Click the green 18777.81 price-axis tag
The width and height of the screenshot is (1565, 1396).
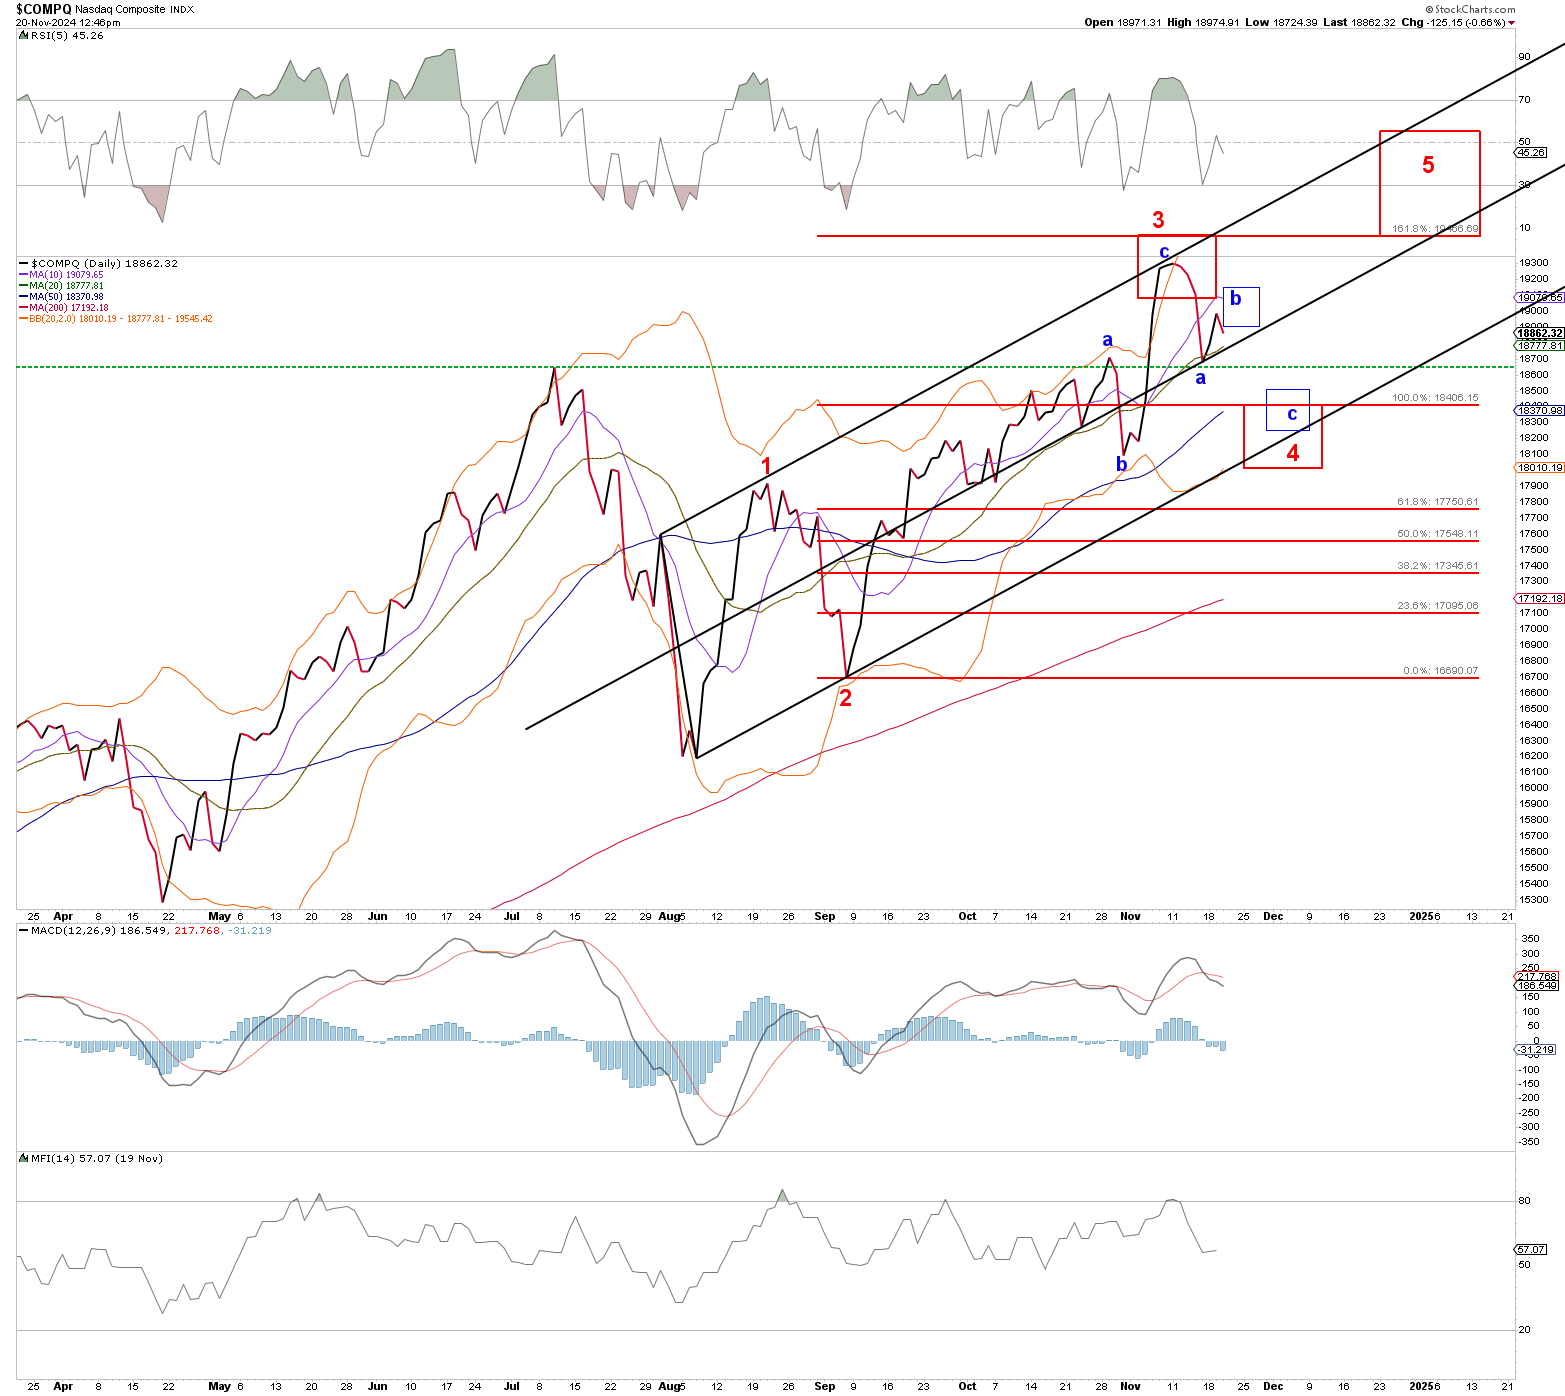tap(1540, 345)
